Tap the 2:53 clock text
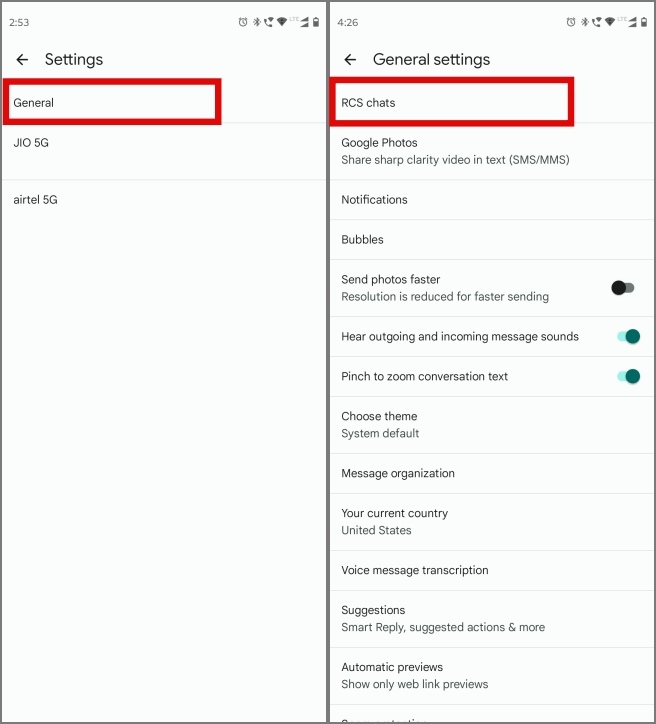This screenshot has width=656, height=724. [x=19, y=22]
